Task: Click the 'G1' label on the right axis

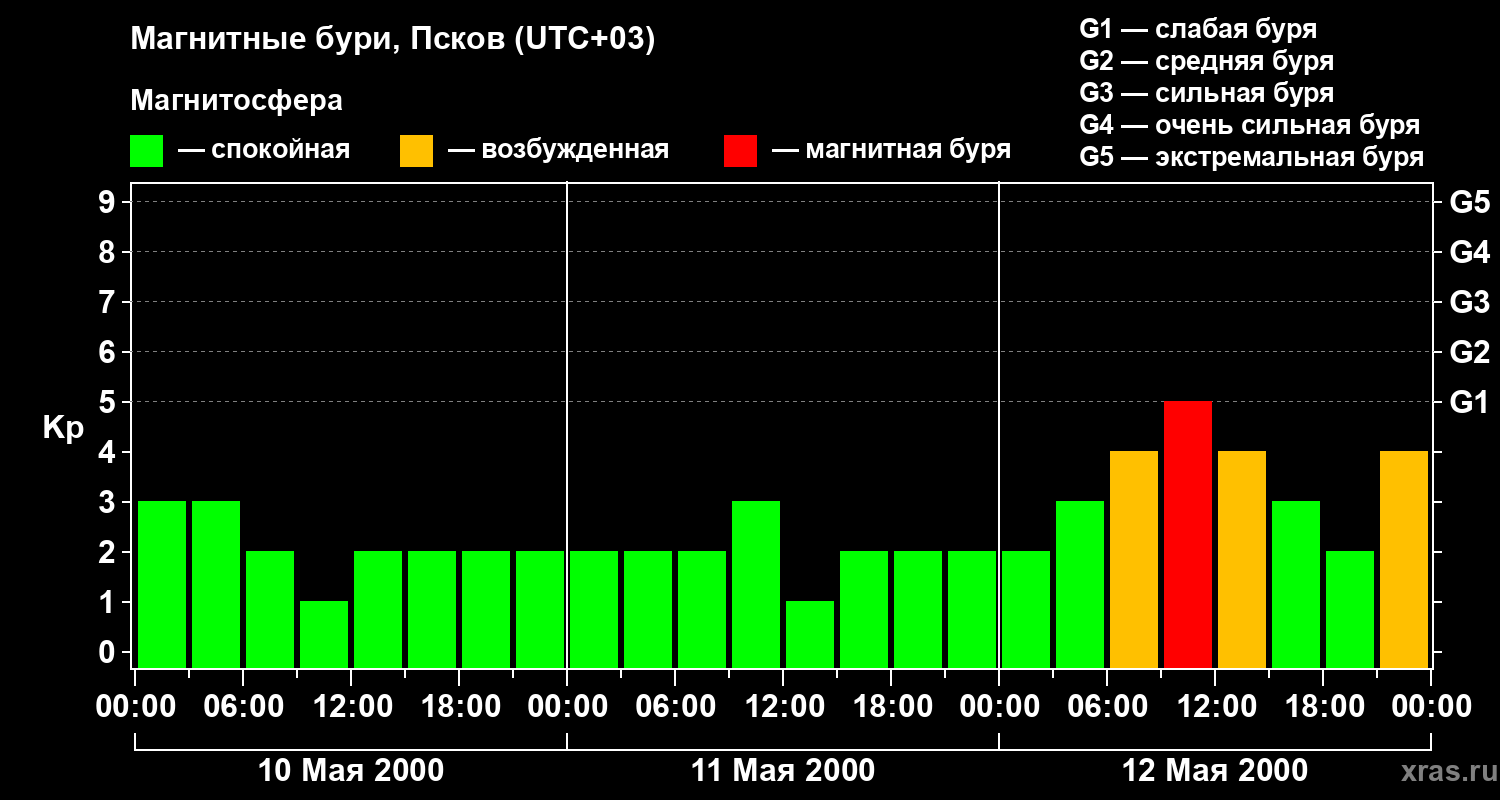Action: [1469, 402]
